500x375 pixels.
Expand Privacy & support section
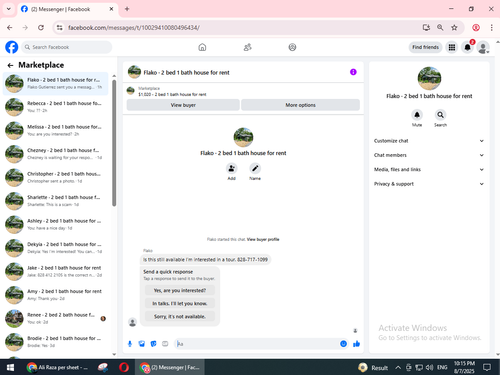pyautogui.click(x=429, y=184)
